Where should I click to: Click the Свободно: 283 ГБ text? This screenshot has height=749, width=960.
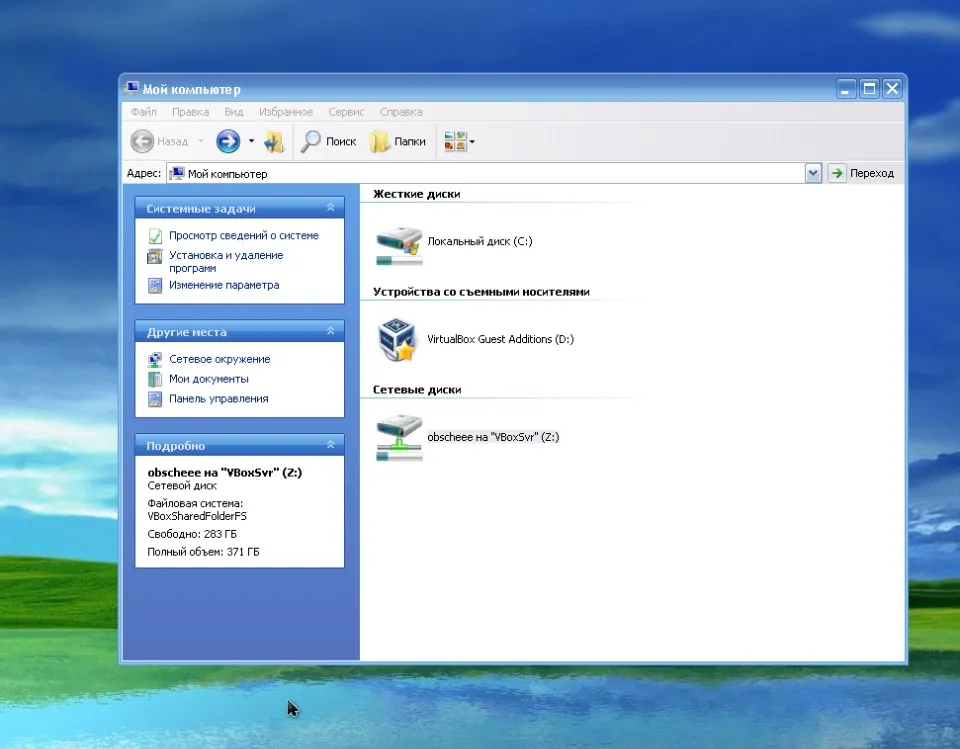192,534
